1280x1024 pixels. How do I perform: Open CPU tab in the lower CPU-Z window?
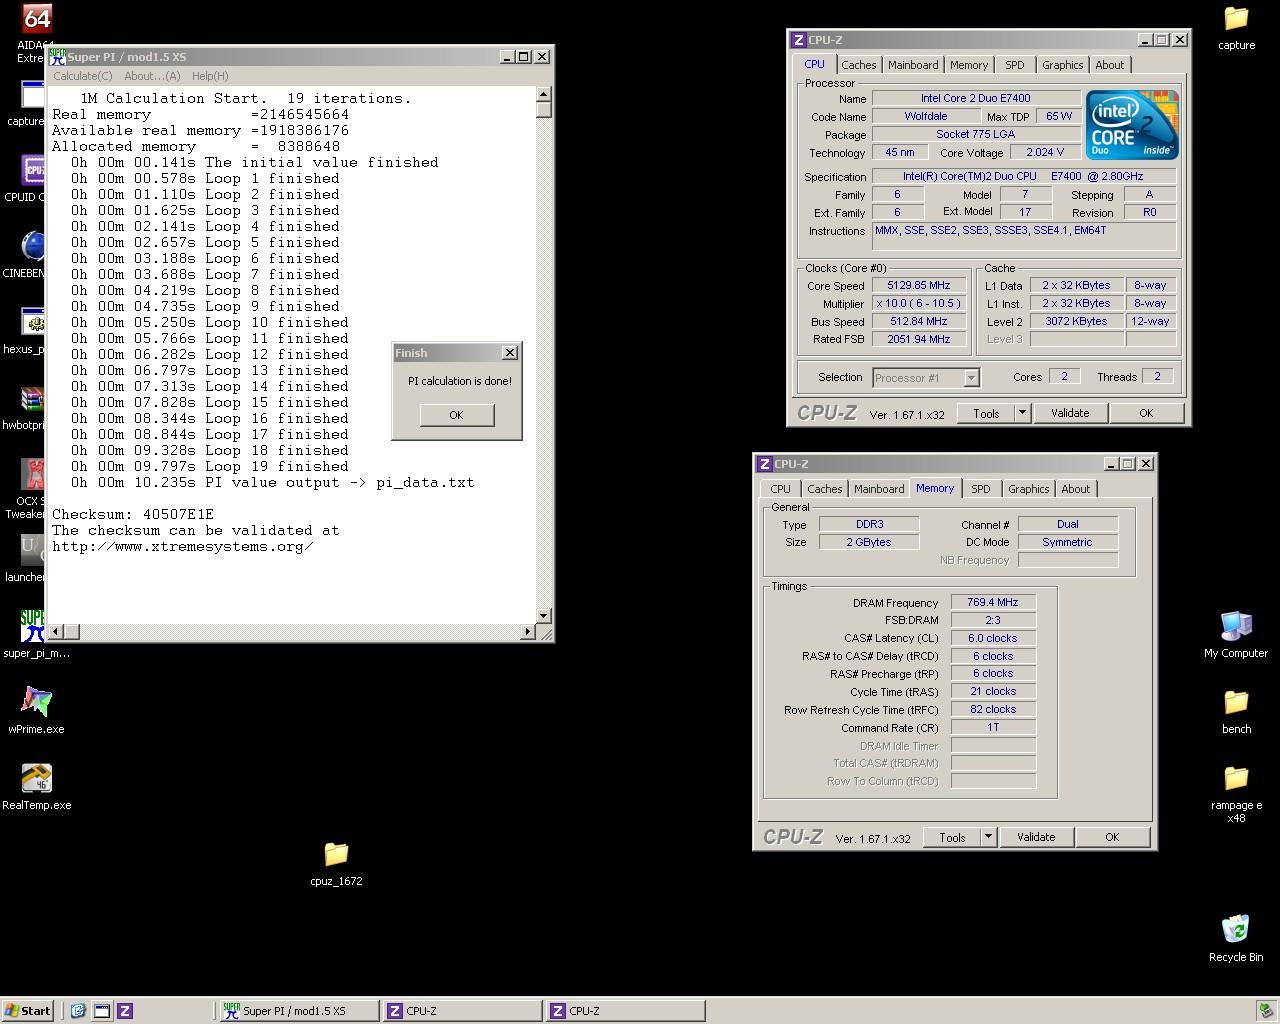[780, 489]
